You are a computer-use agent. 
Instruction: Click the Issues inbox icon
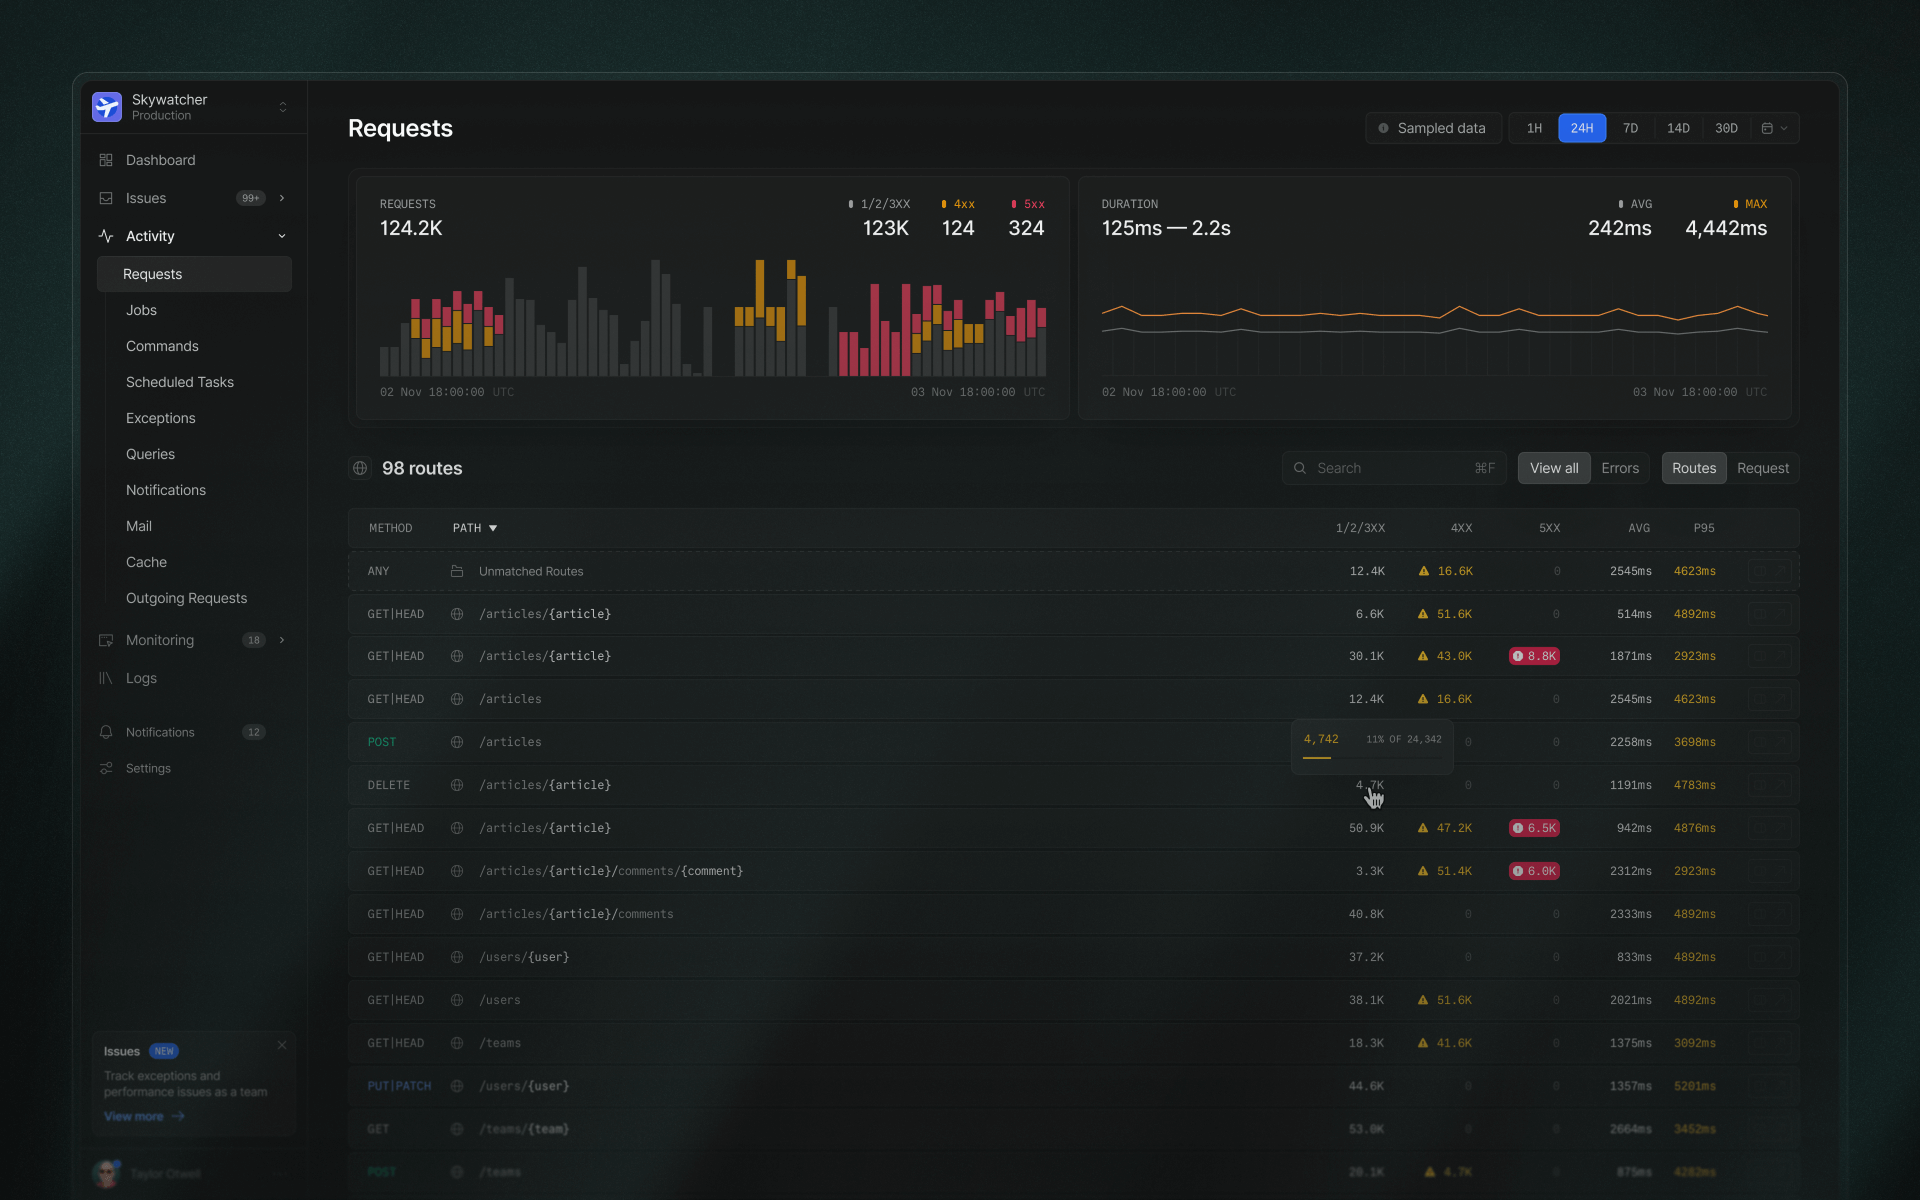click(106, 198)
